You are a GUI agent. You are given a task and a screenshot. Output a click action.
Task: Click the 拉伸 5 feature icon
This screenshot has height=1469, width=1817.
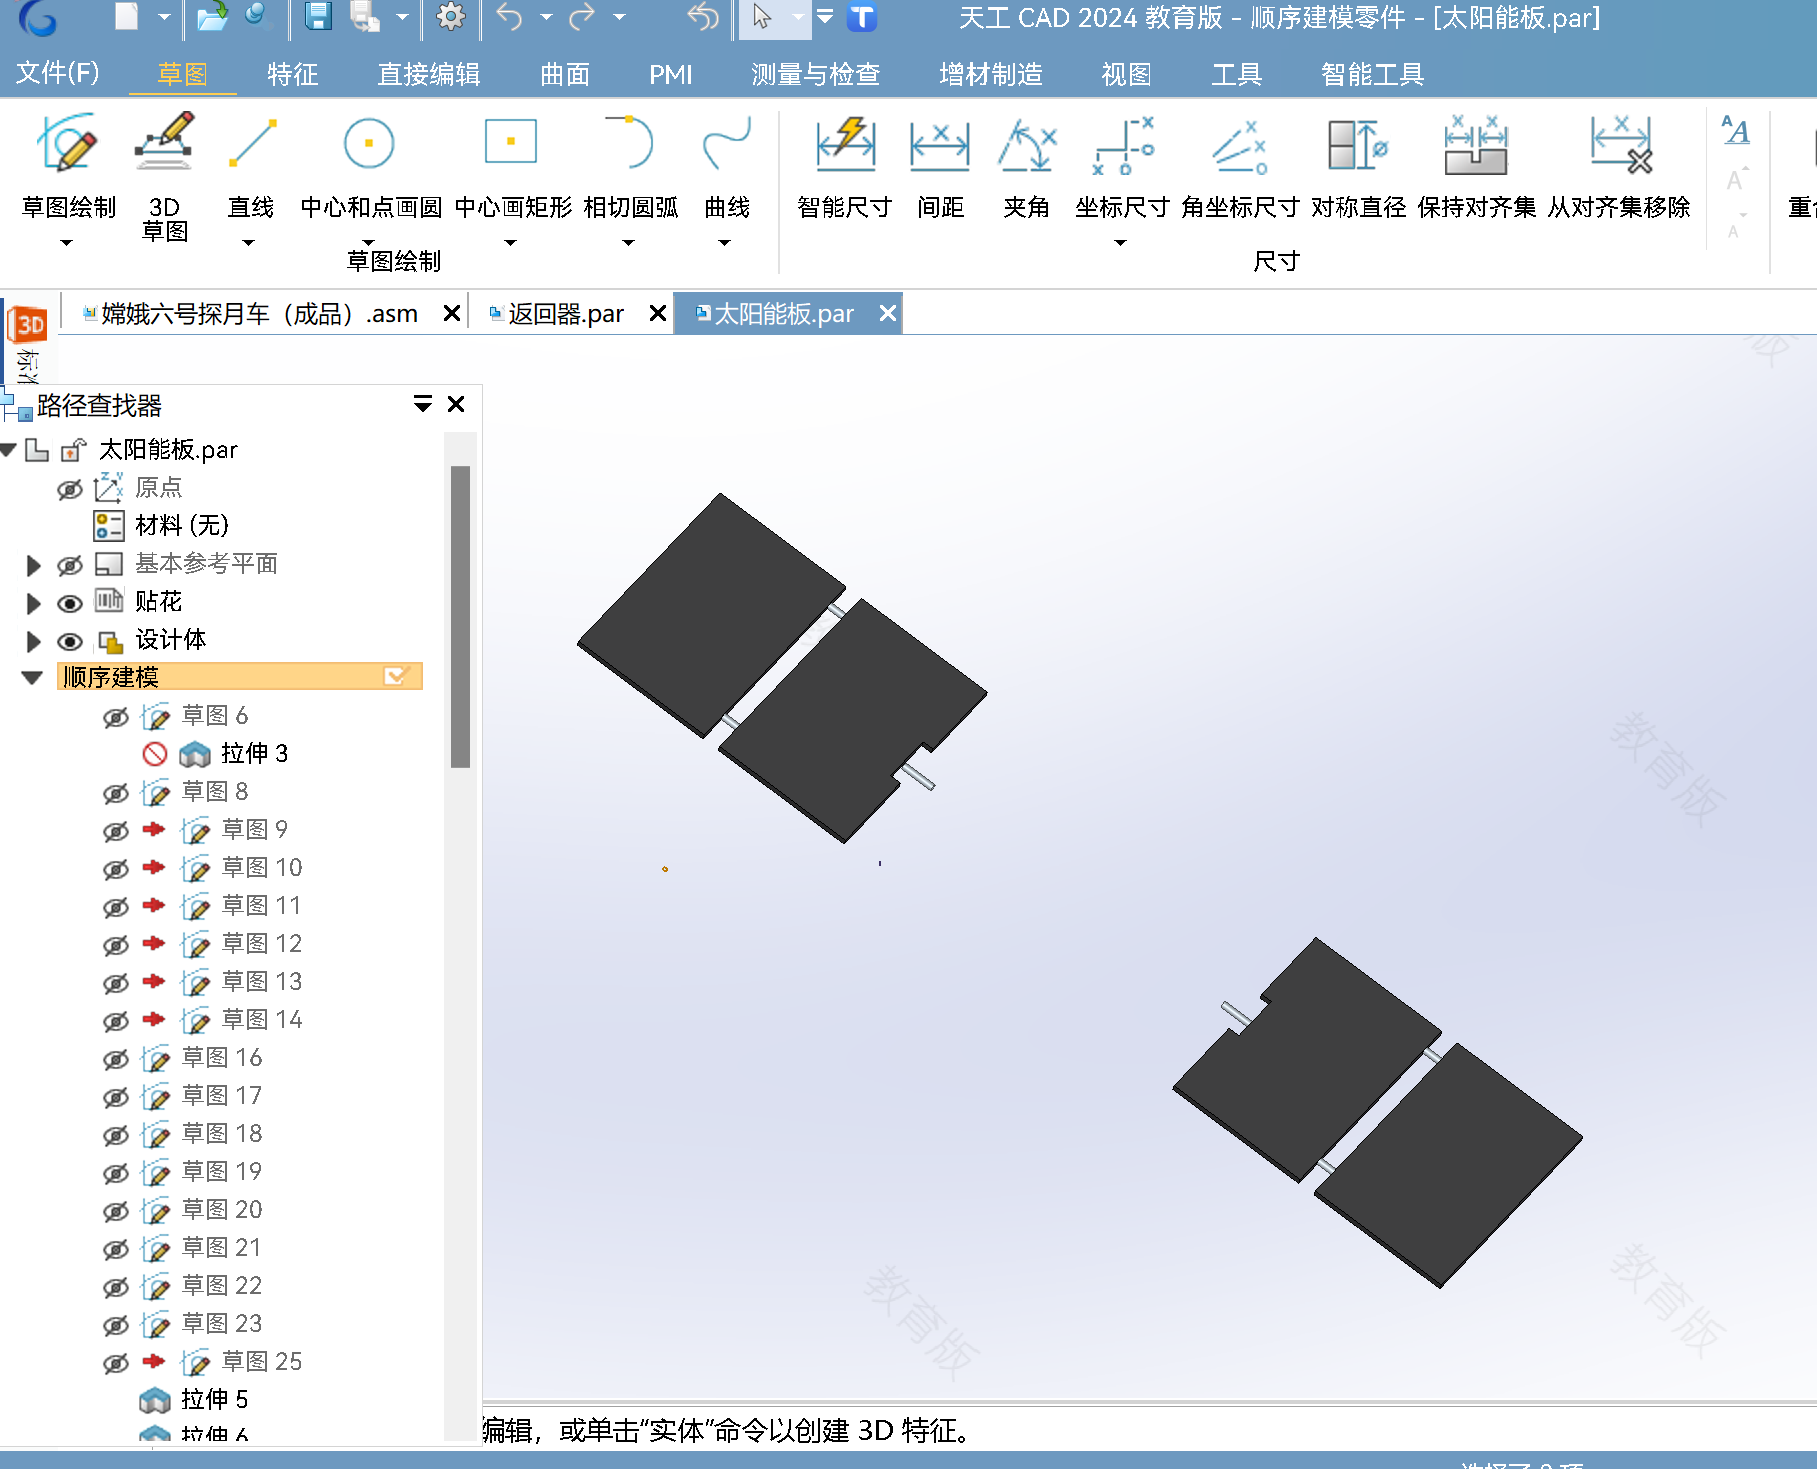click(155, 1399)
